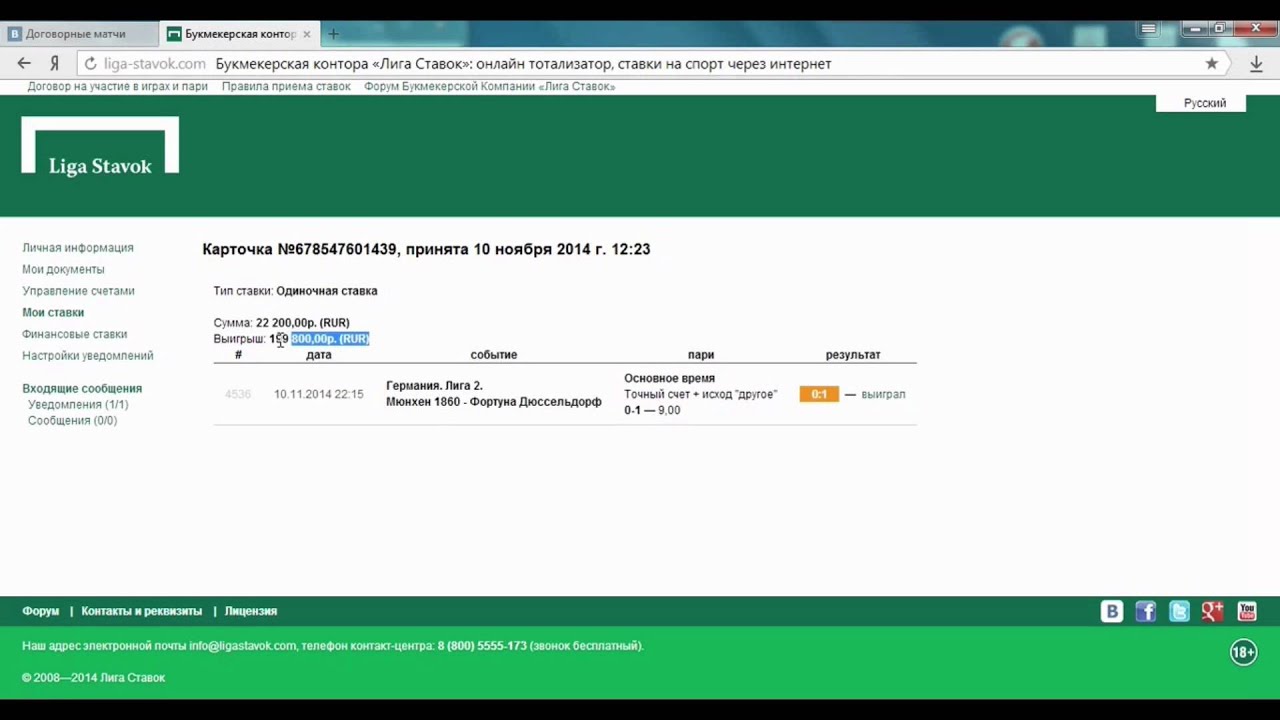Click Тип ставки: Одиночная ставка text

(295, 291)
